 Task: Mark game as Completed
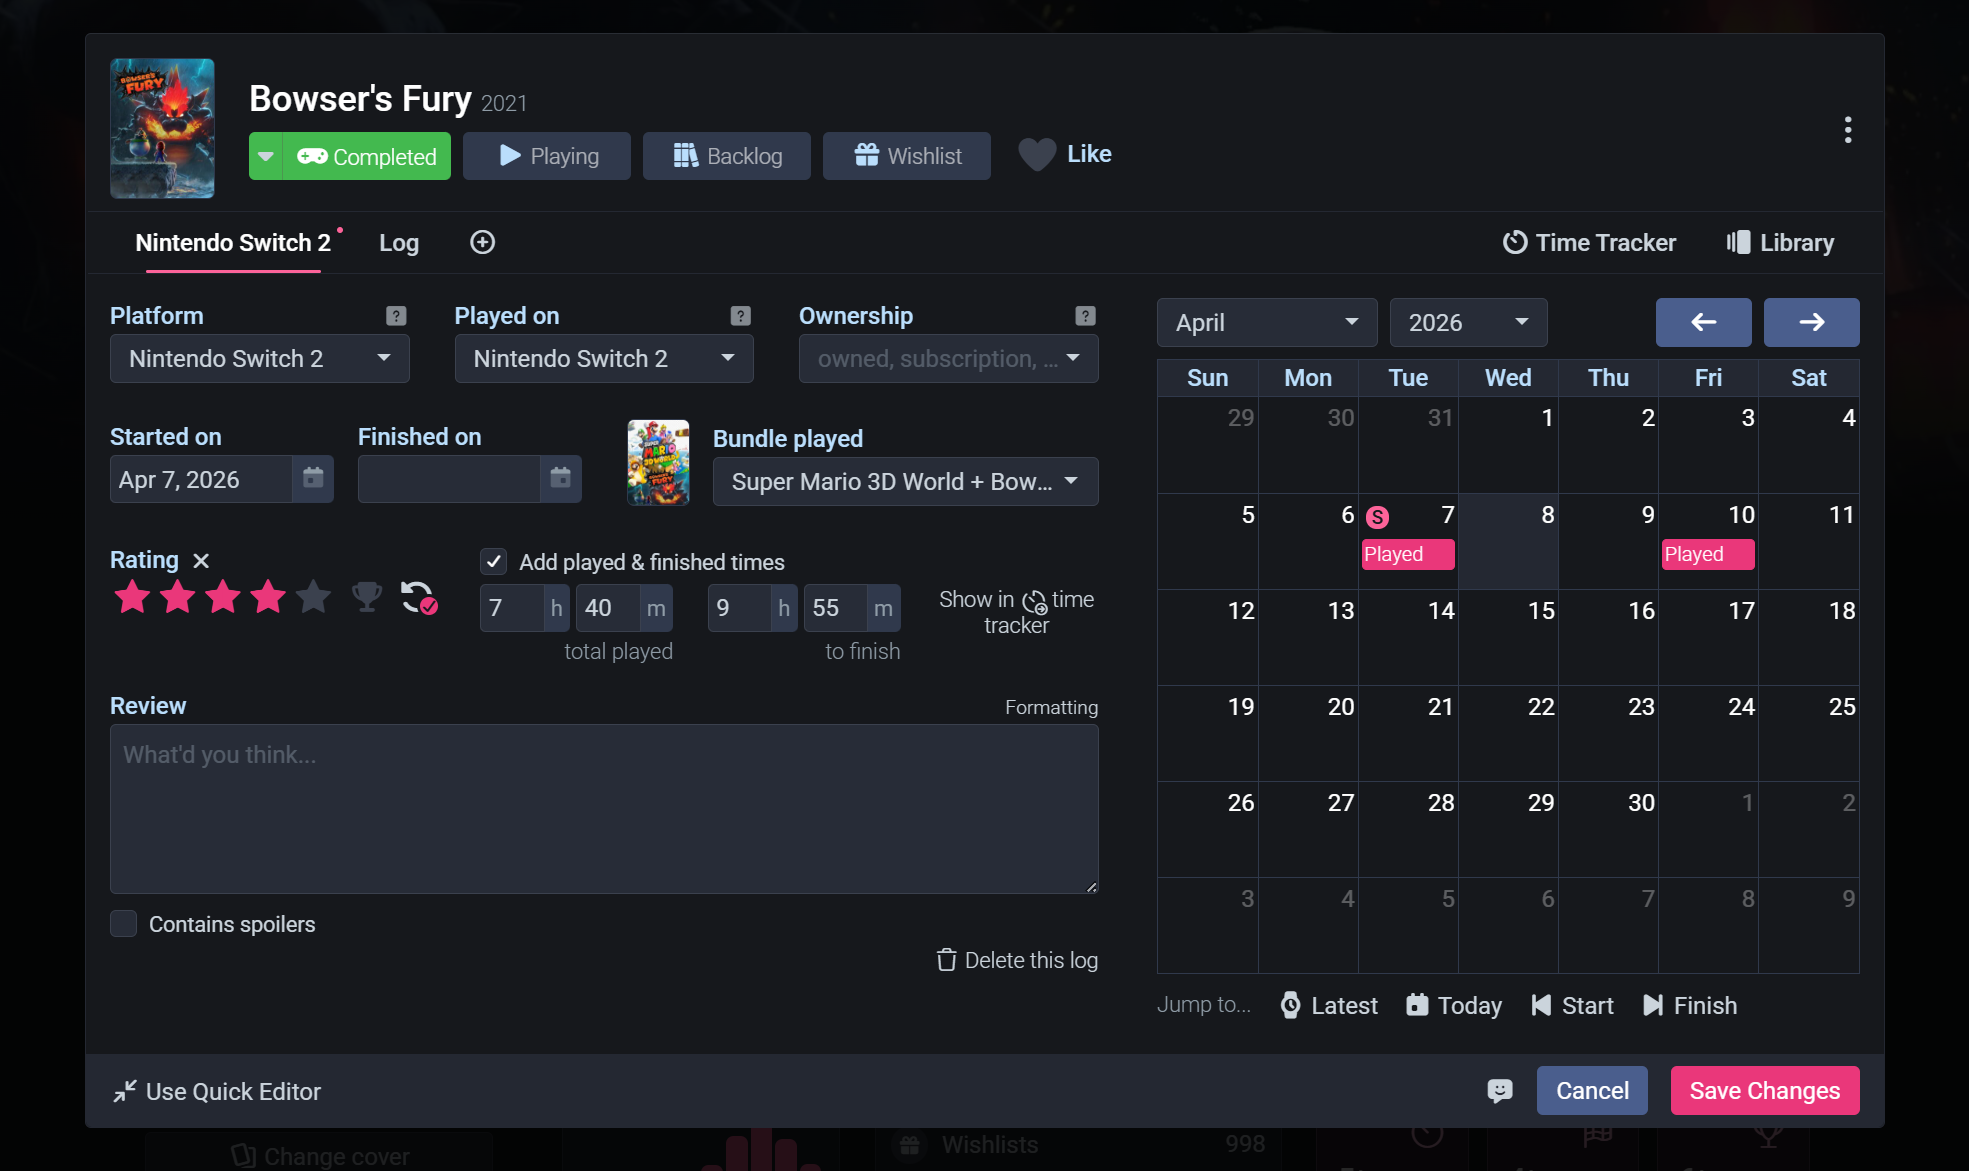click(x=367, y=156)
